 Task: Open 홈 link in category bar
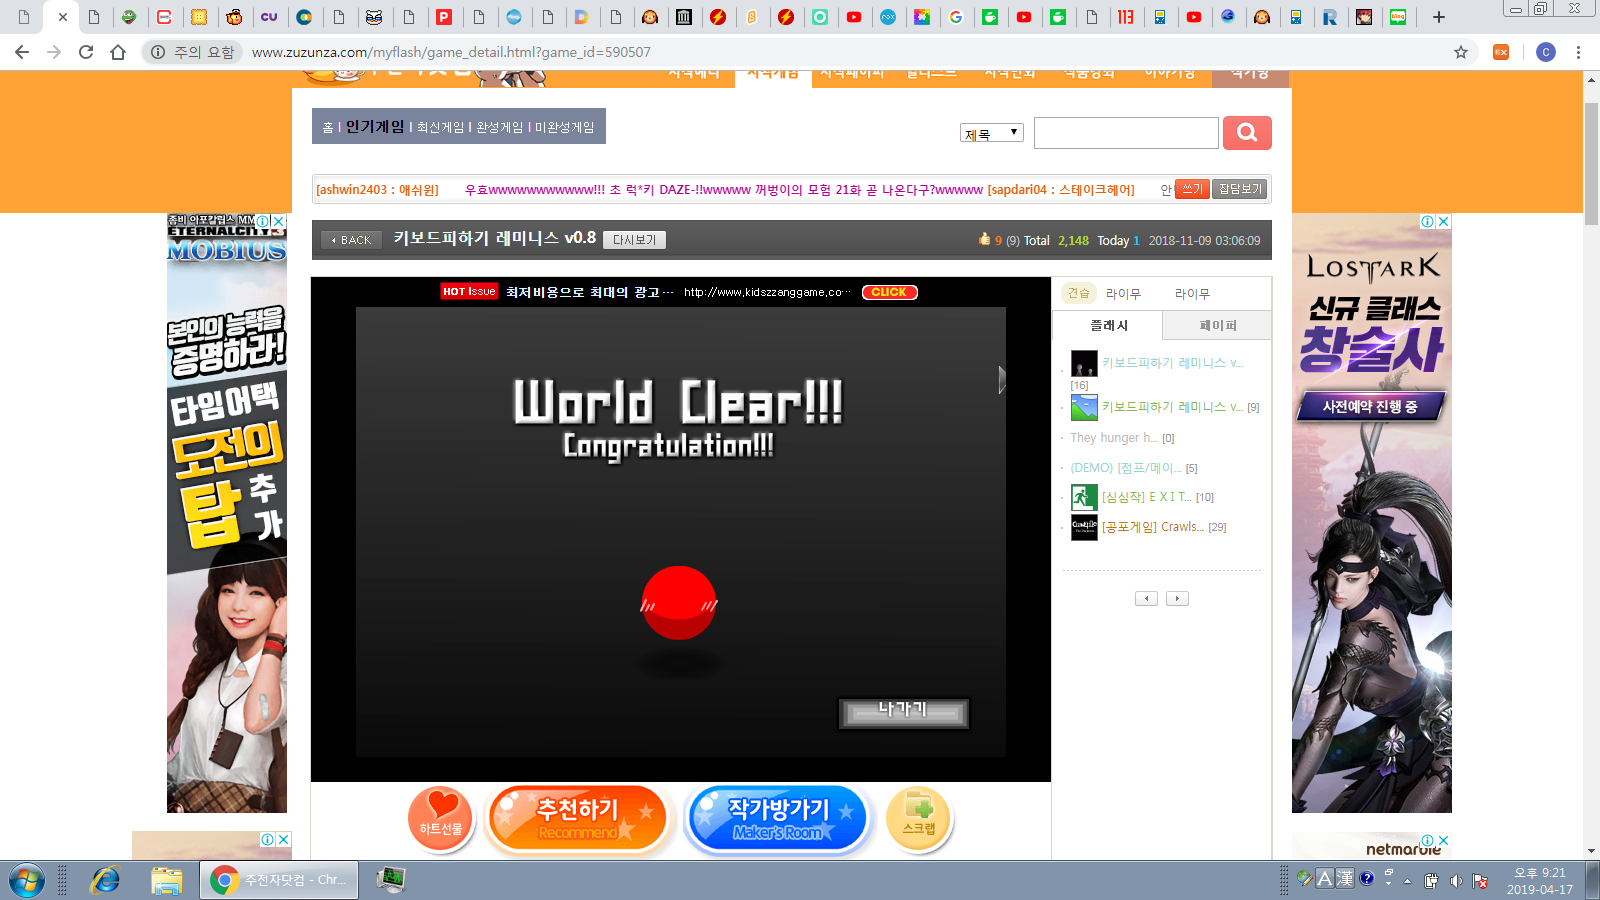click(328, 127)
